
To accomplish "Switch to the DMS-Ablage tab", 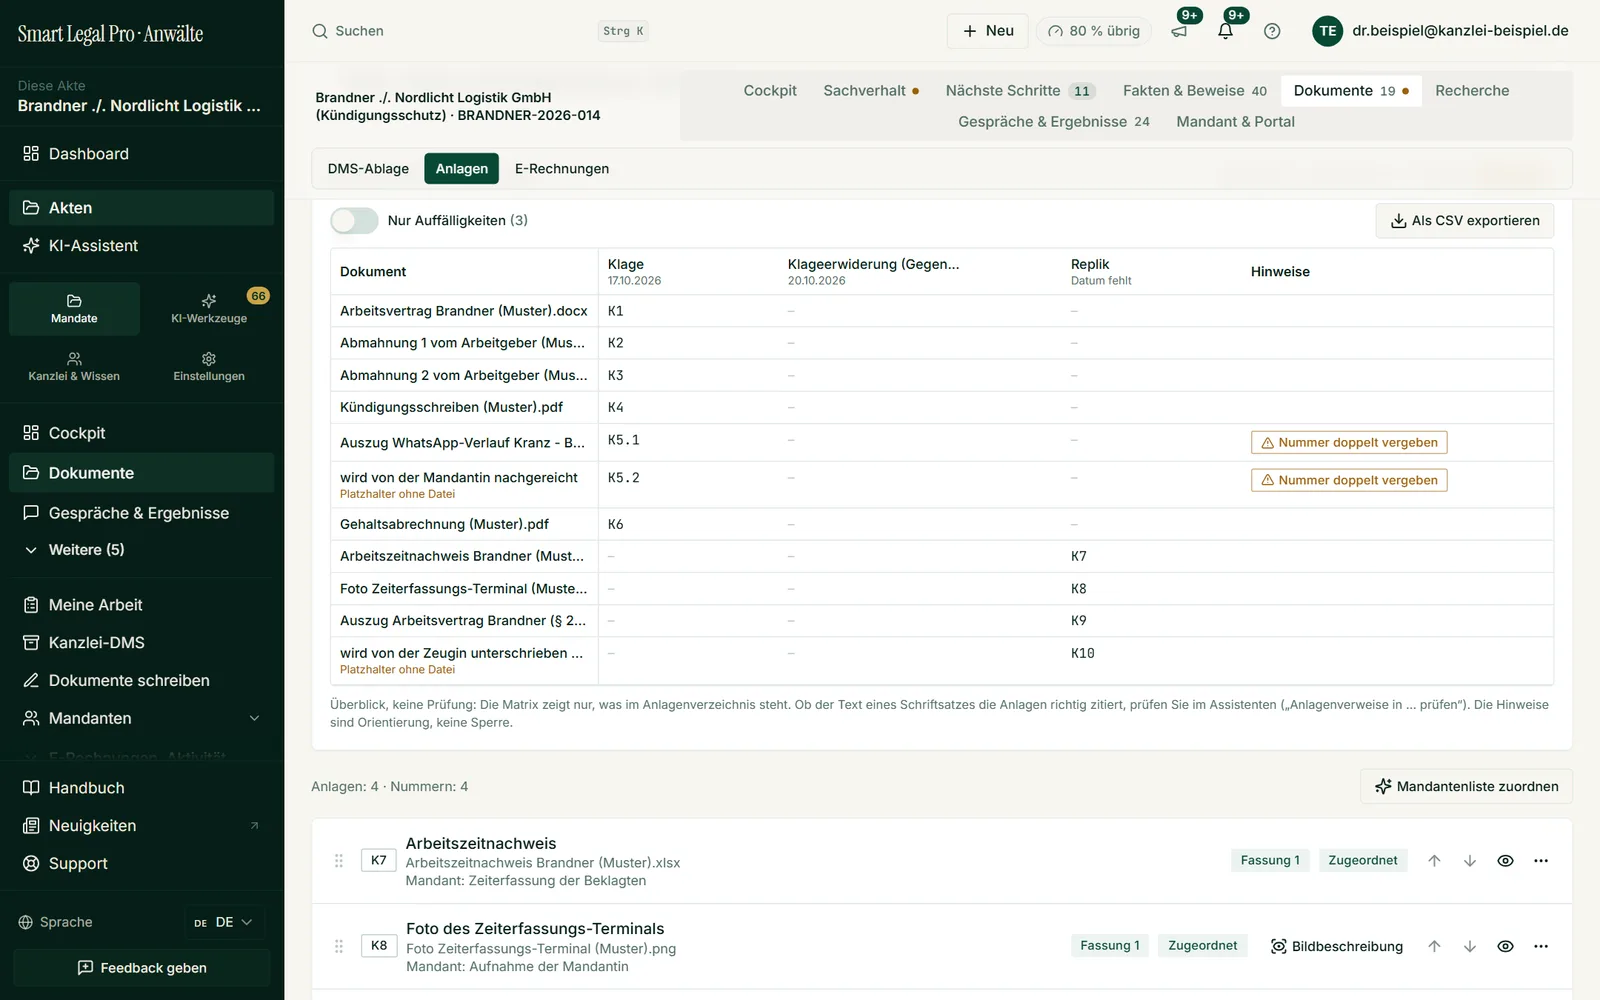I will tap(368, 169).
